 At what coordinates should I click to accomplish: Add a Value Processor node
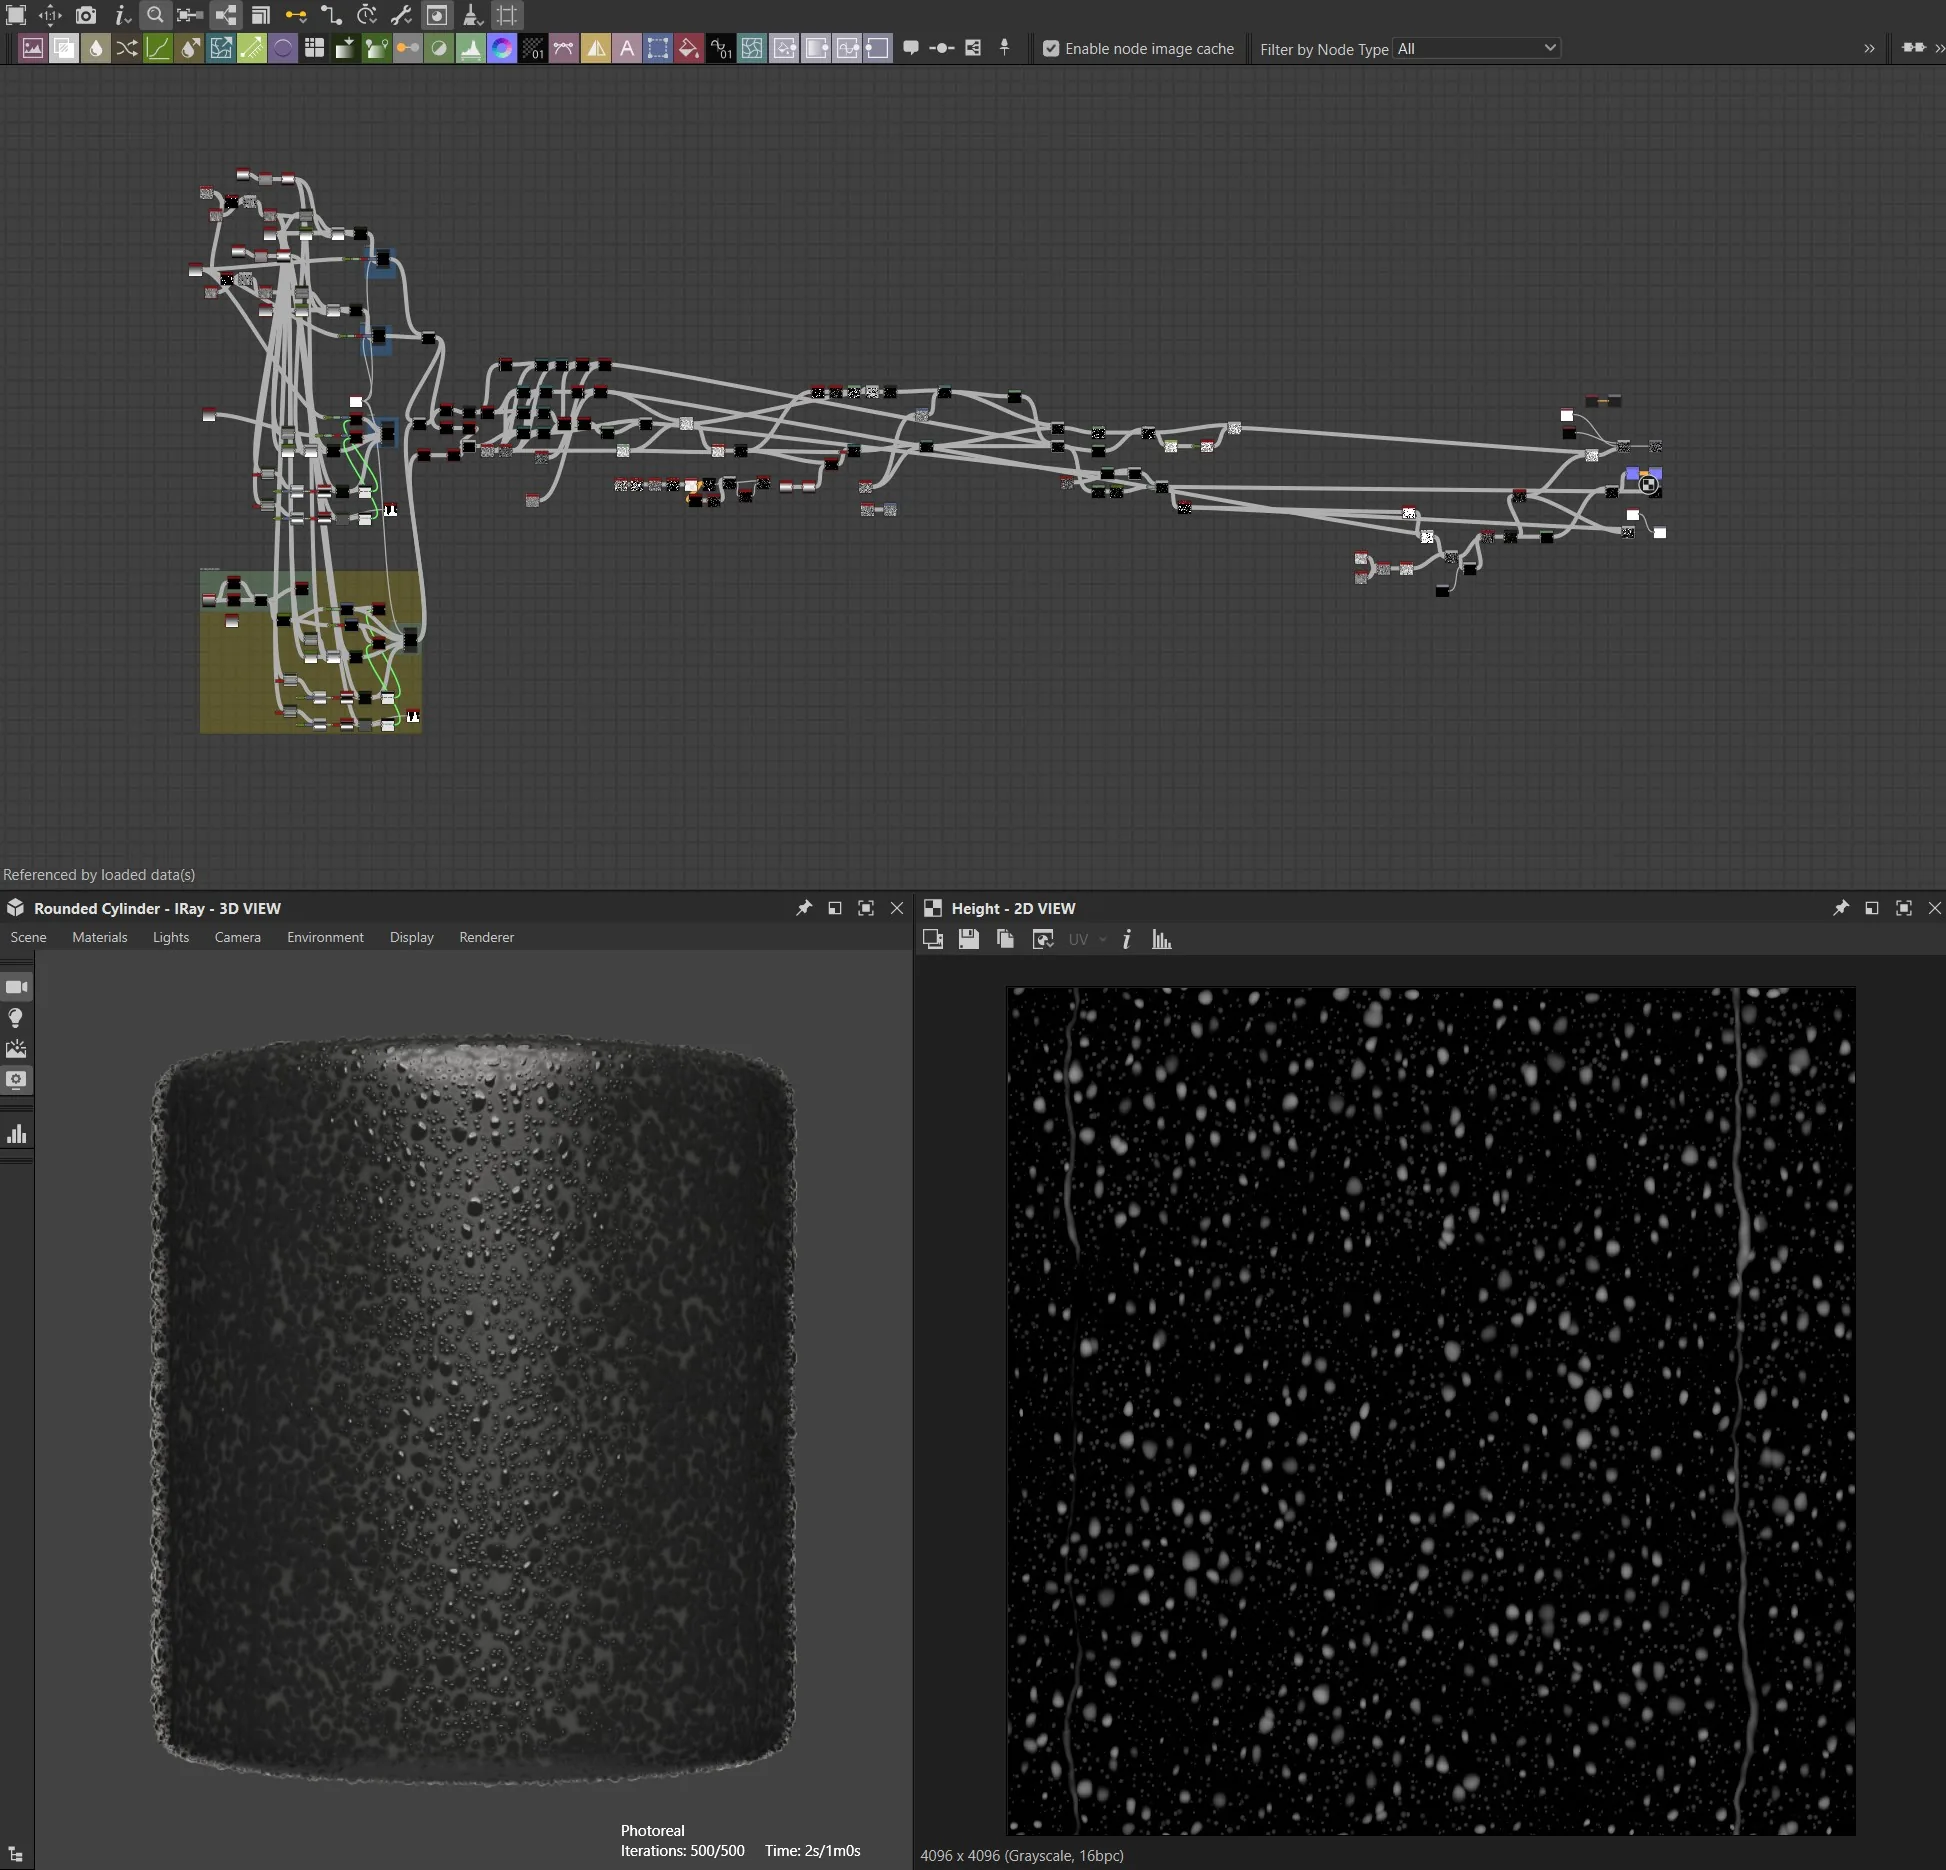720,48
